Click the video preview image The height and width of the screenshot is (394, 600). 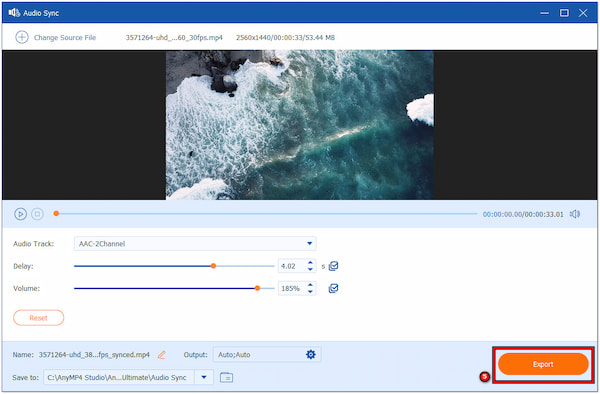coord(300,125)
